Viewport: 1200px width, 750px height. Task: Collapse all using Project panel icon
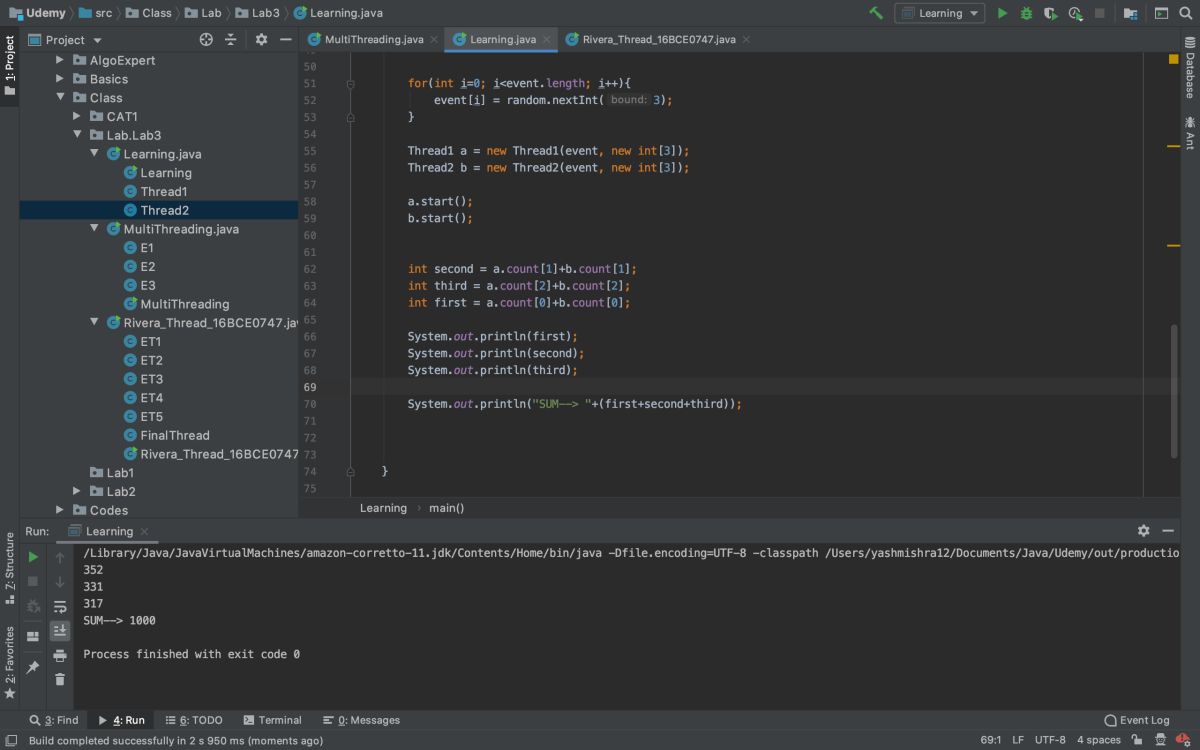230,40
